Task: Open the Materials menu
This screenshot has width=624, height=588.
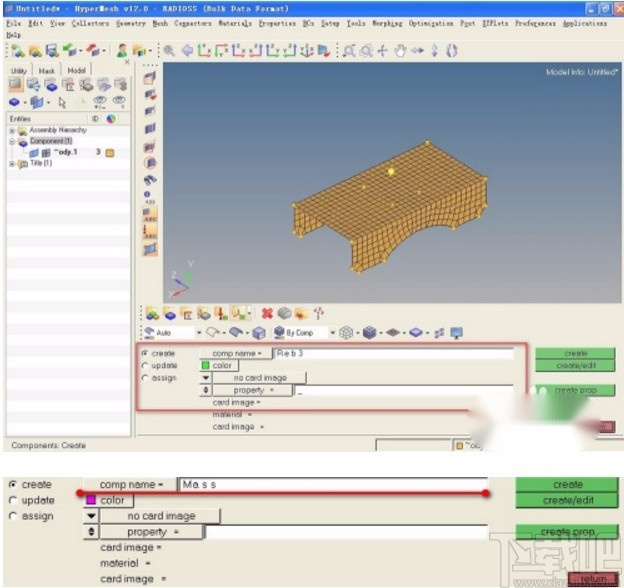Action: (235, 23)
